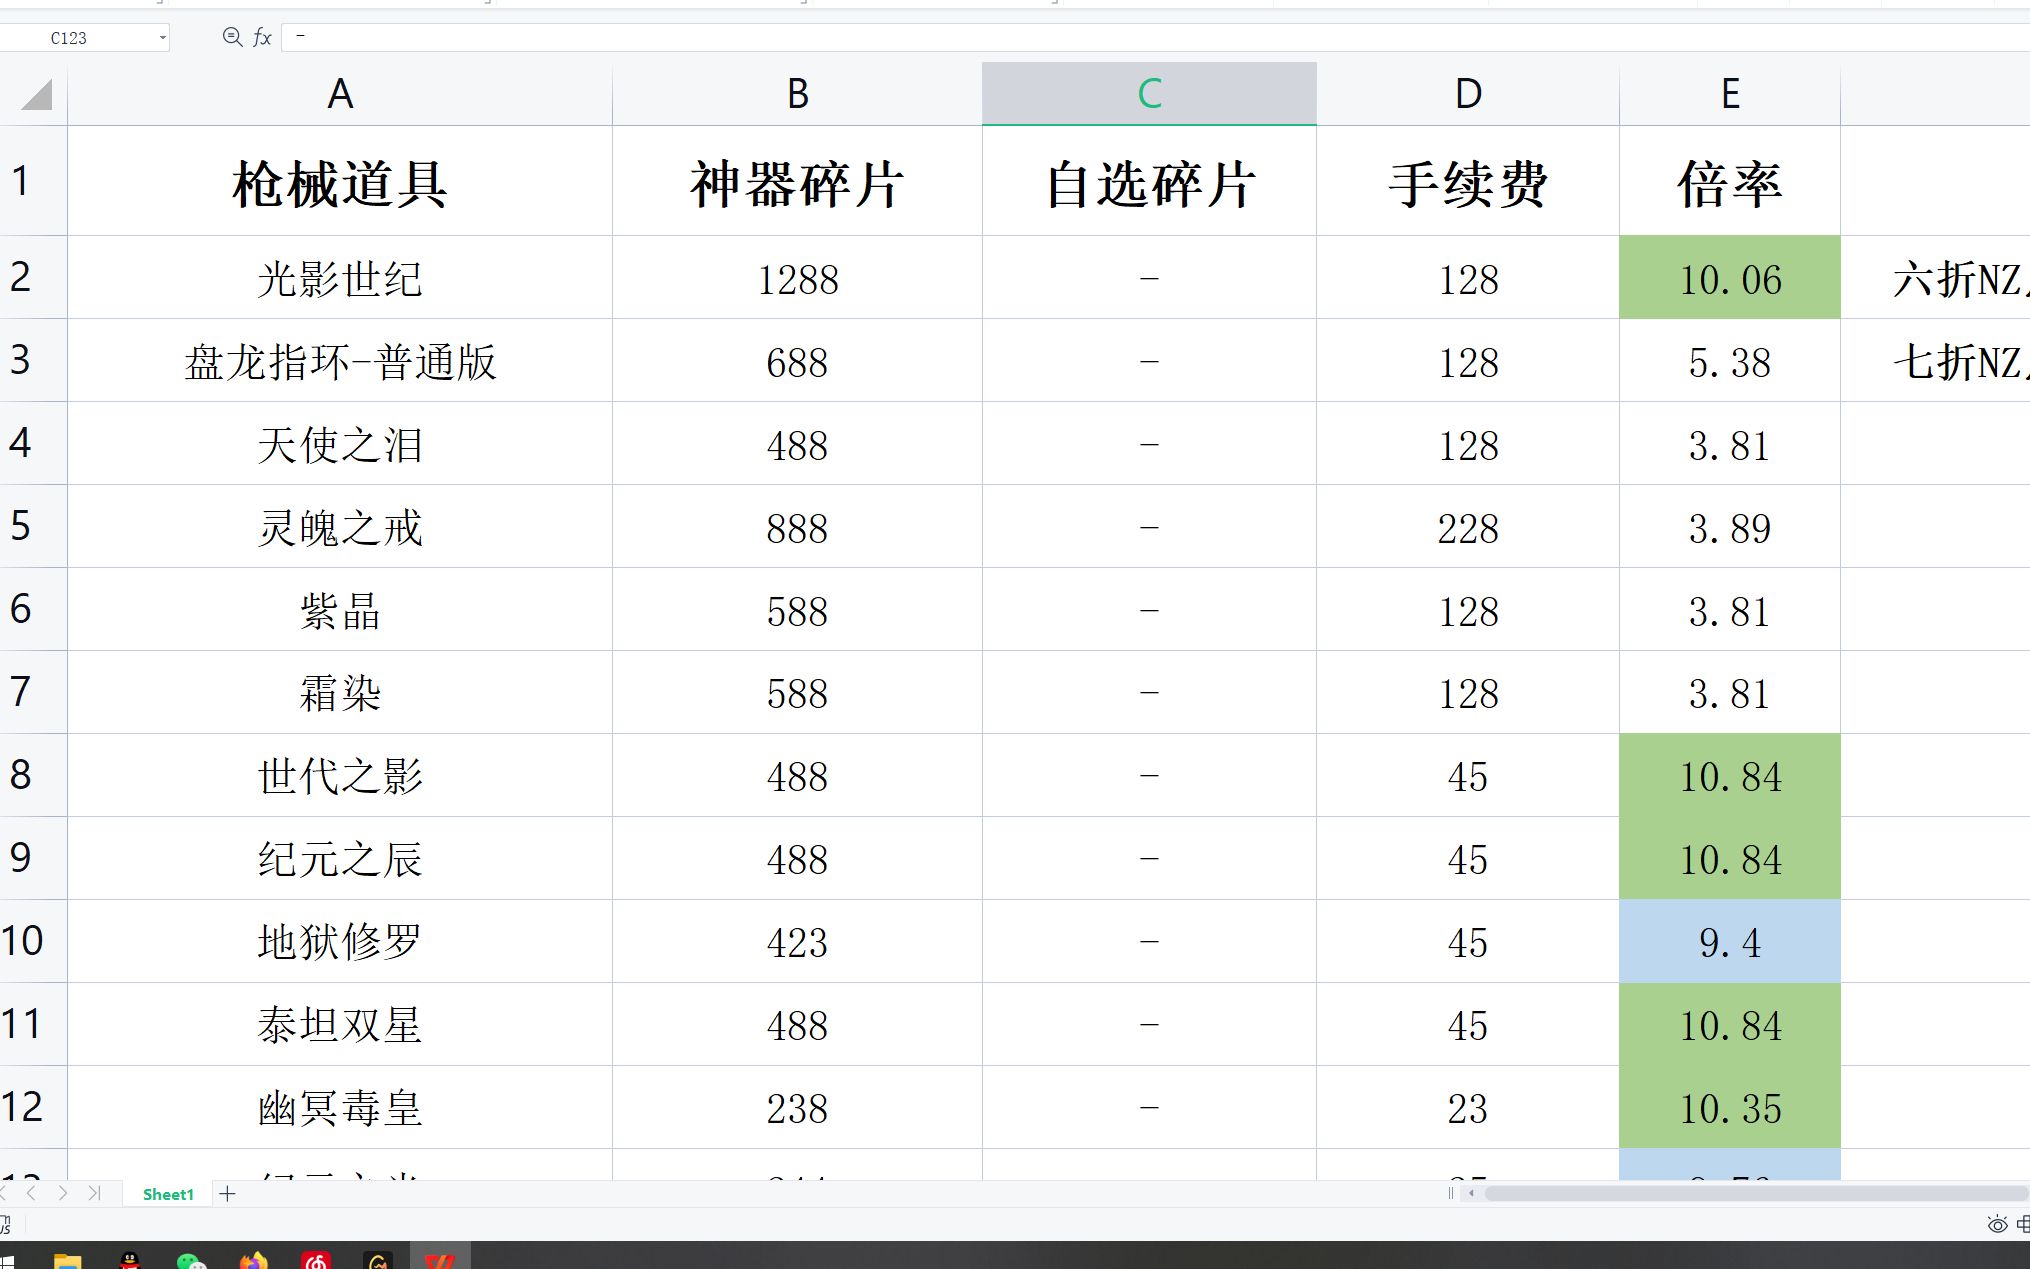Open the Name Box dropdown showing C123
Viewport: 2030px width, 1269px height.
tap(163, 37)
